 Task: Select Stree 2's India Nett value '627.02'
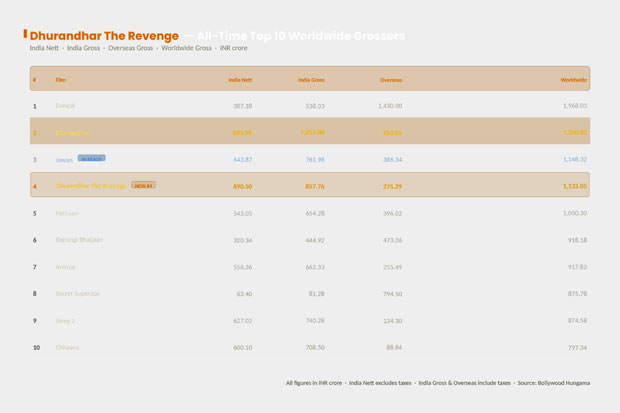[242, 321]
